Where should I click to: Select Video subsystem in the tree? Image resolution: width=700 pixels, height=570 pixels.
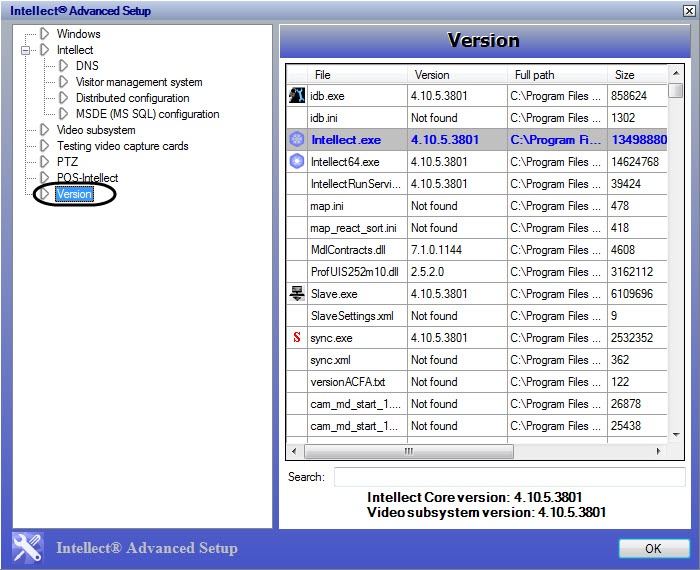click(96, 130)
